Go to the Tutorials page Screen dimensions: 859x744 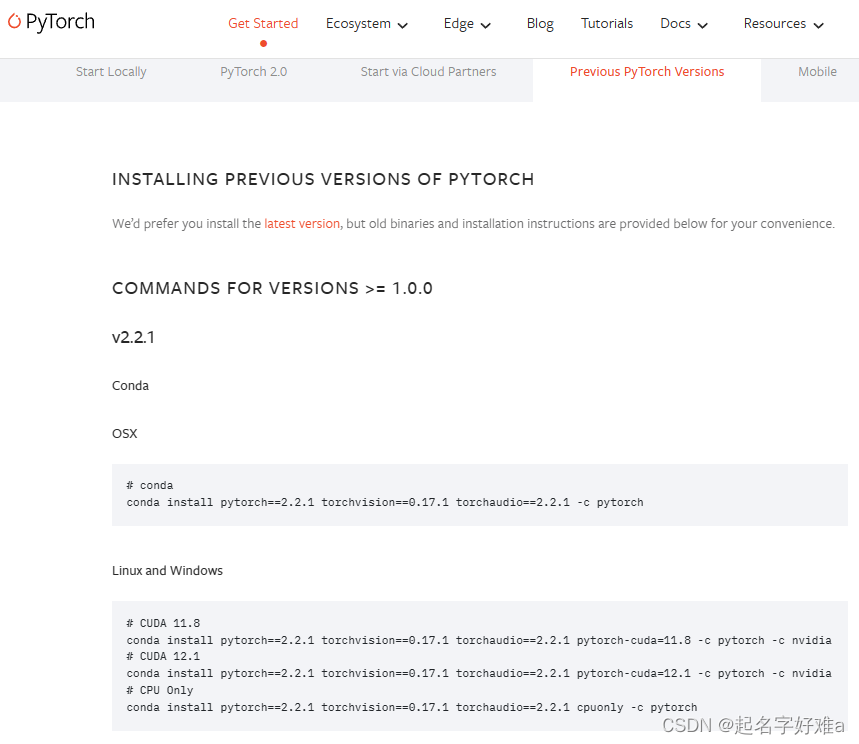click(x=607, y=24)
